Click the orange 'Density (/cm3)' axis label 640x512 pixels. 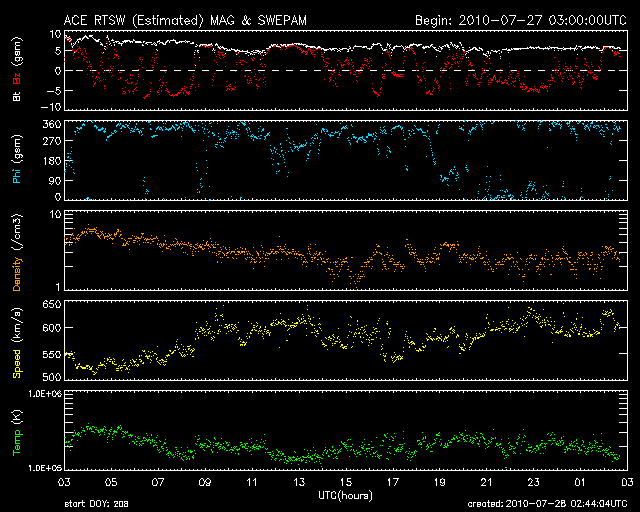click(17, 252)
